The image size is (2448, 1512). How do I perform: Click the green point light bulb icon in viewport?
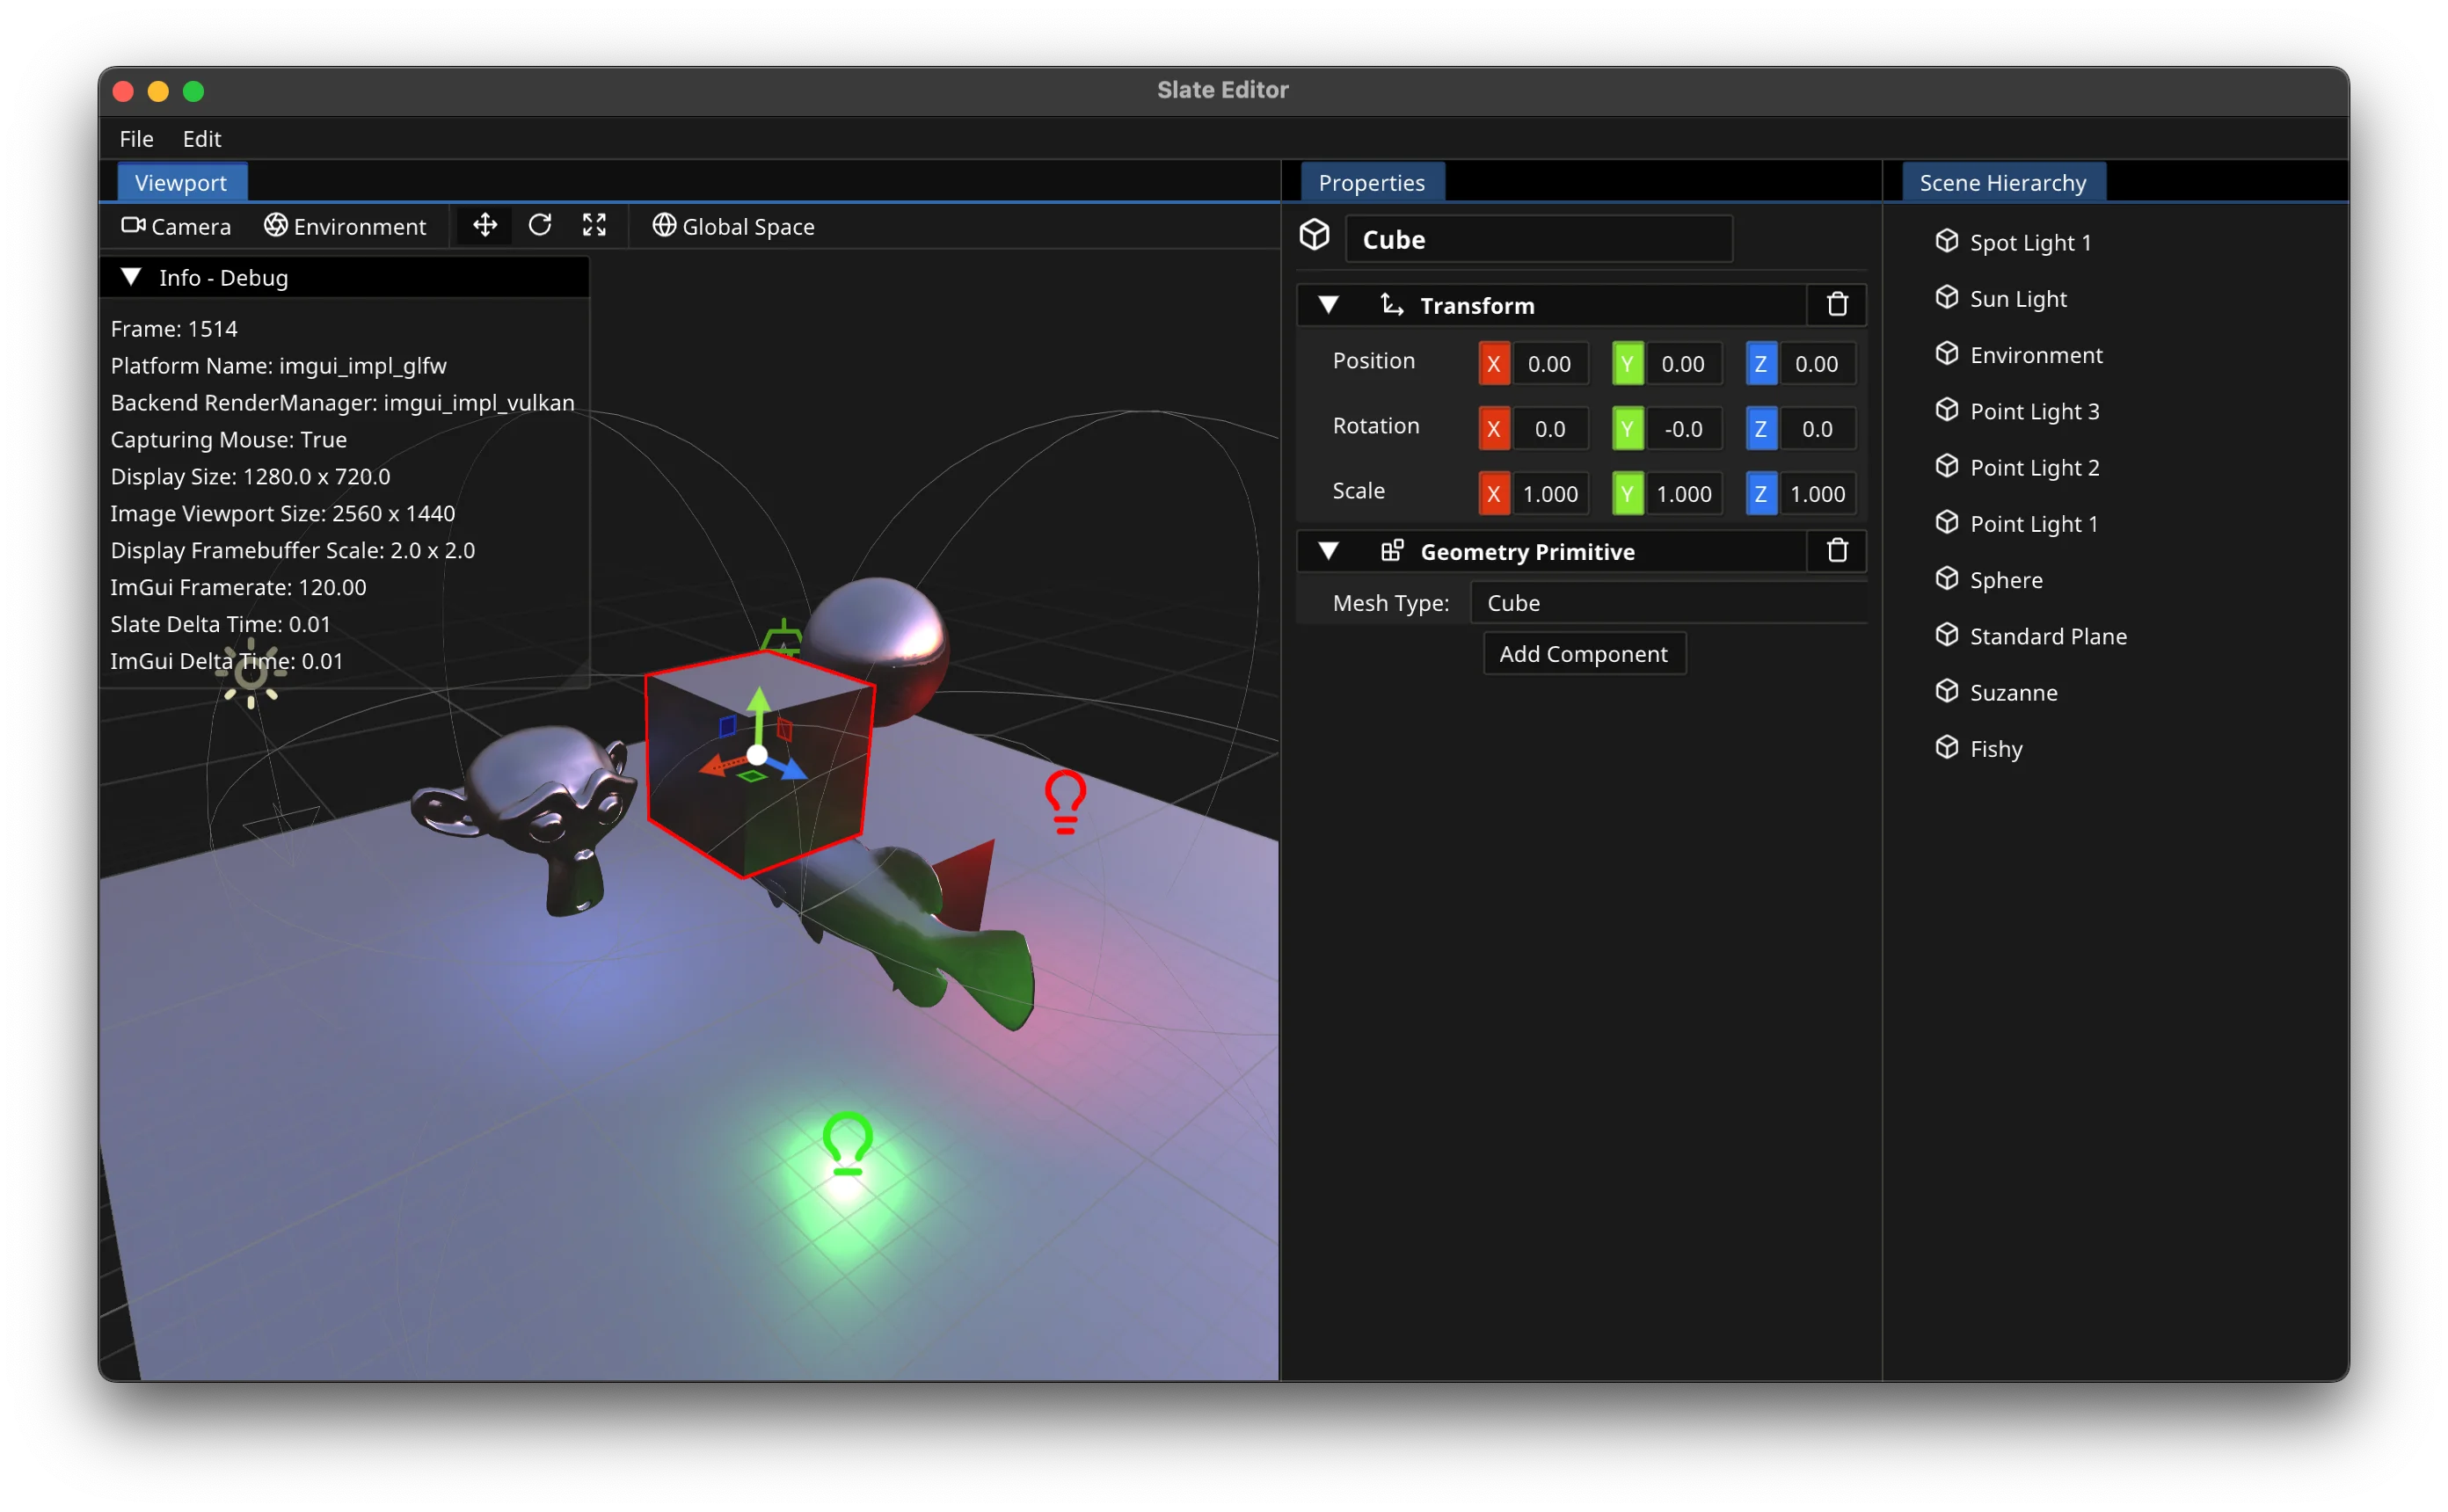pos(848,1143)
